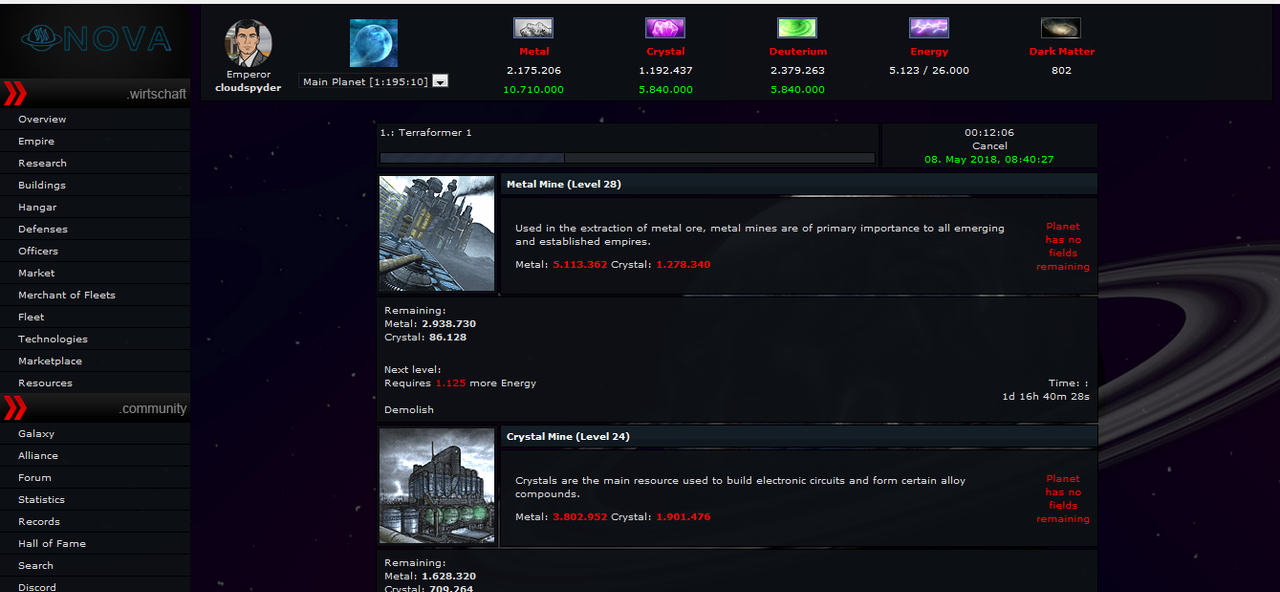Screen dimensions: 1280x592
Task: Click the Emperor avatar portrait
Action: [248, 43]
